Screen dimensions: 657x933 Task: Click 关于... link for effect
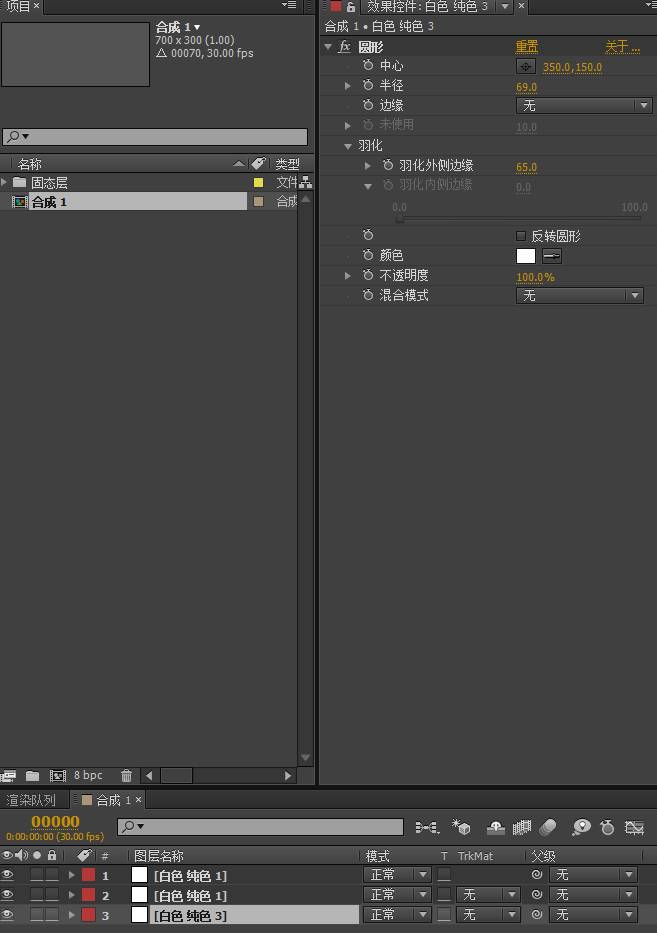(622, 46)
